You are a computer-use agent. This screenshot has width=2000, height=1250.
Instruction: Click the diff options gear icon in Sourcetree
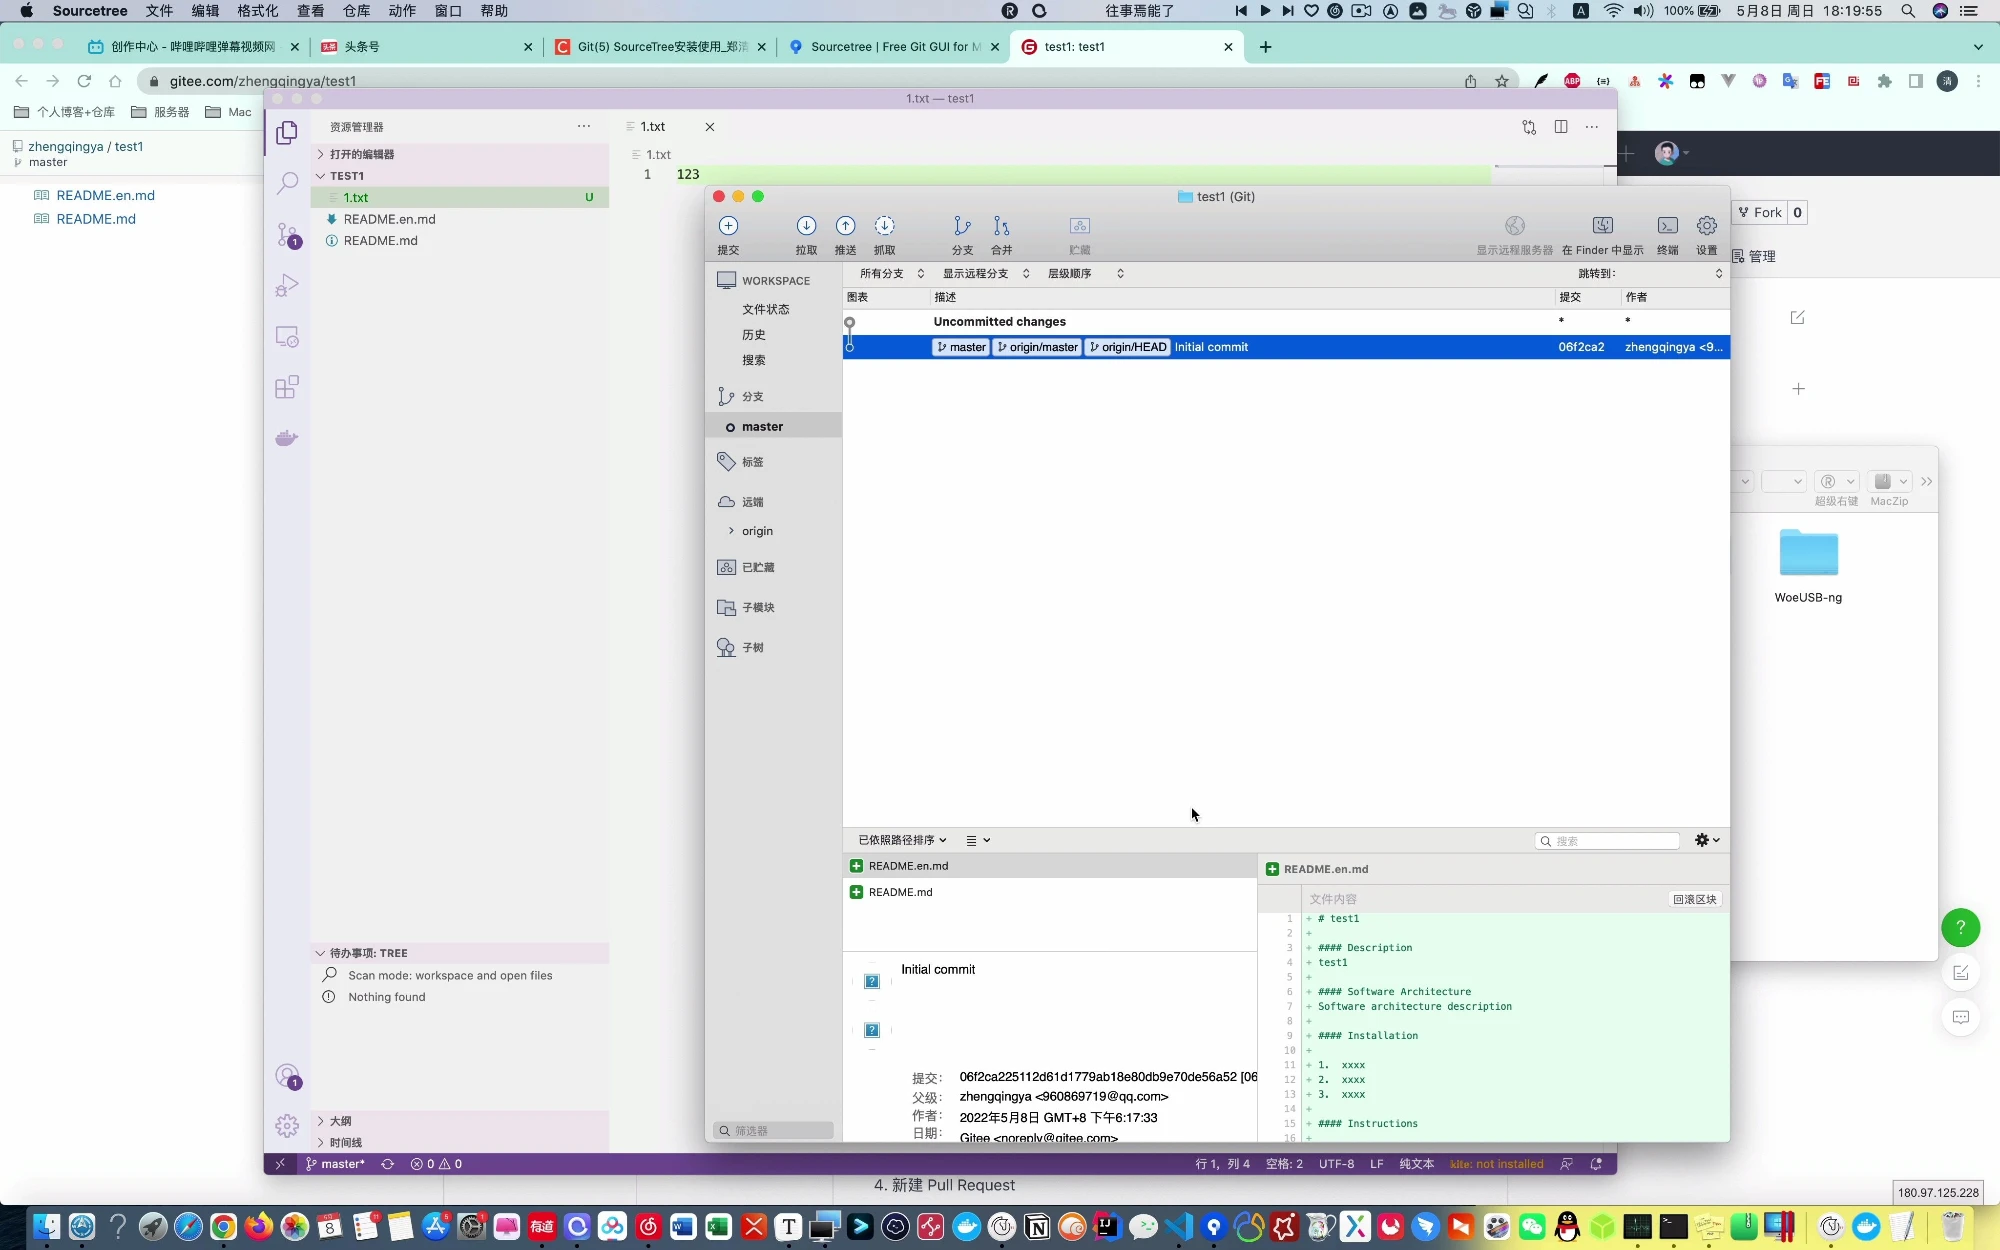pyautogui.click(x=1707, y=840)
